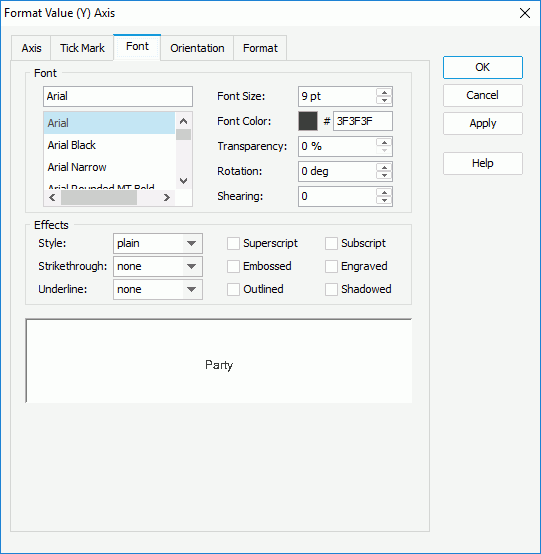Increase Transparency with up spinner
This screenshot has height=554, width=541.
pos(384,142)
